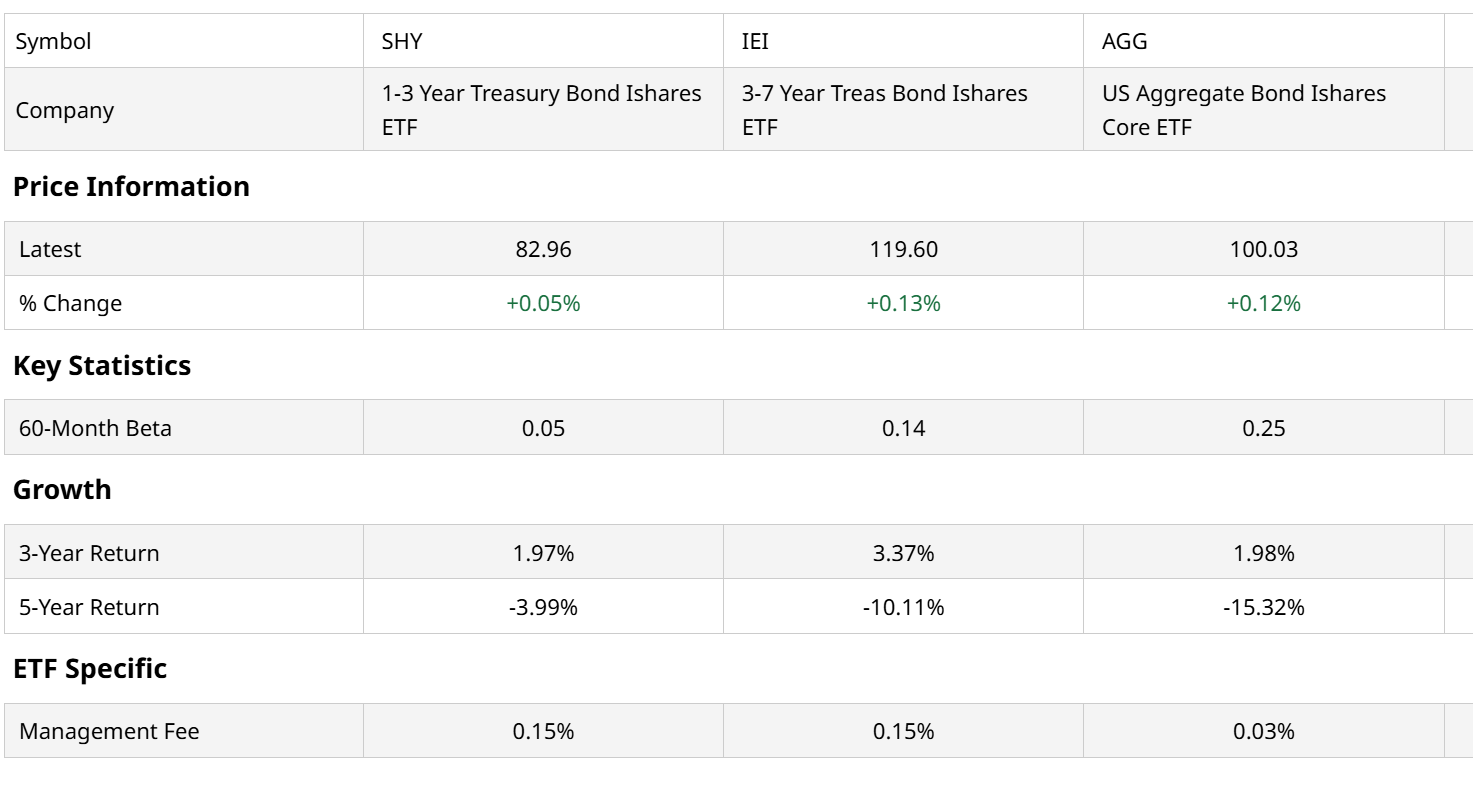The width and height of the screenshot is (1473, 803).
Task: Click the IEI 3-Year Return 3.37%
Action: (903, 553)
